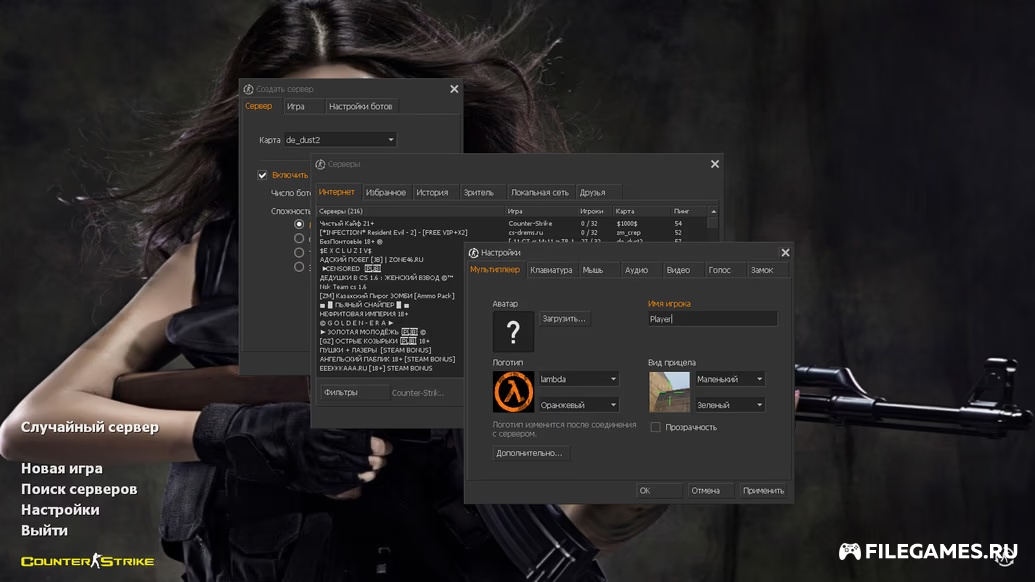The width and height of the screenshot is (1035, 582).
Task: Click the Counter-Strike logo at bottom left
Action: [x=88, y=561]
